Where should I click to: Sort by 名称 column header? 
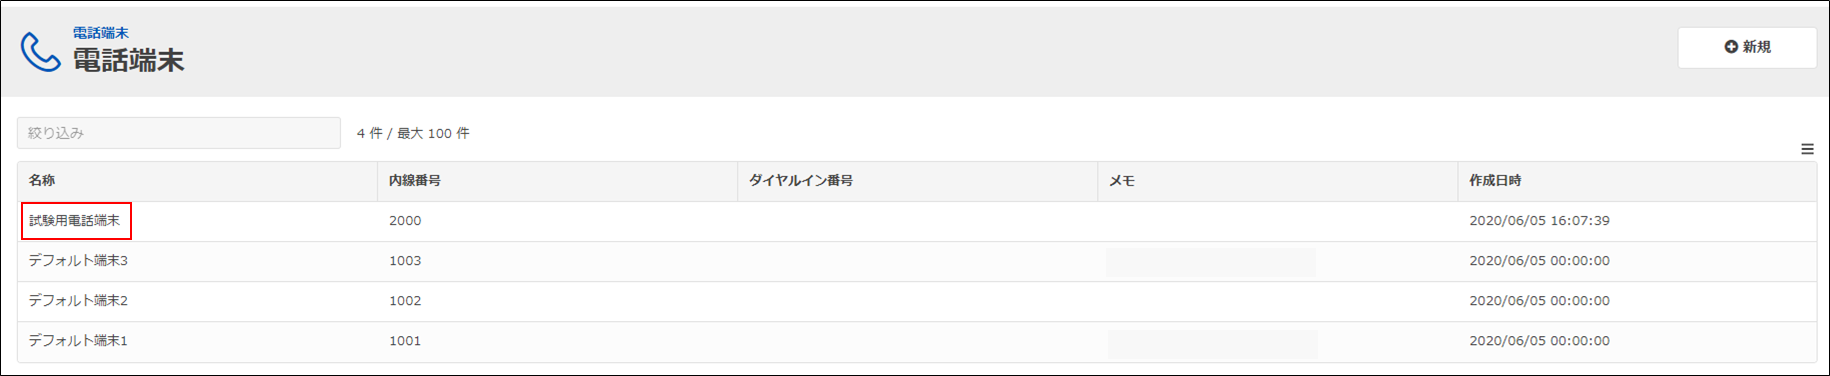(x=42, y=181)
